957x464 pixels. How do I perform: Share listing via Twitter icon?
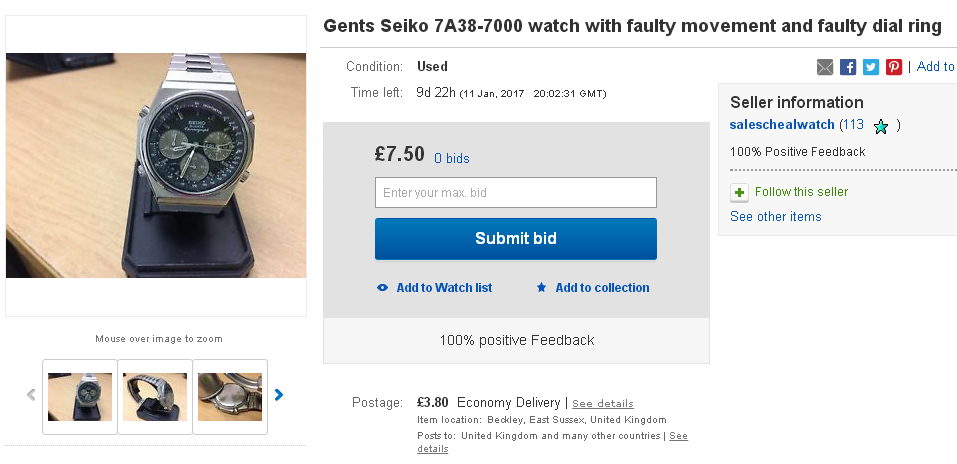(871, 67)
